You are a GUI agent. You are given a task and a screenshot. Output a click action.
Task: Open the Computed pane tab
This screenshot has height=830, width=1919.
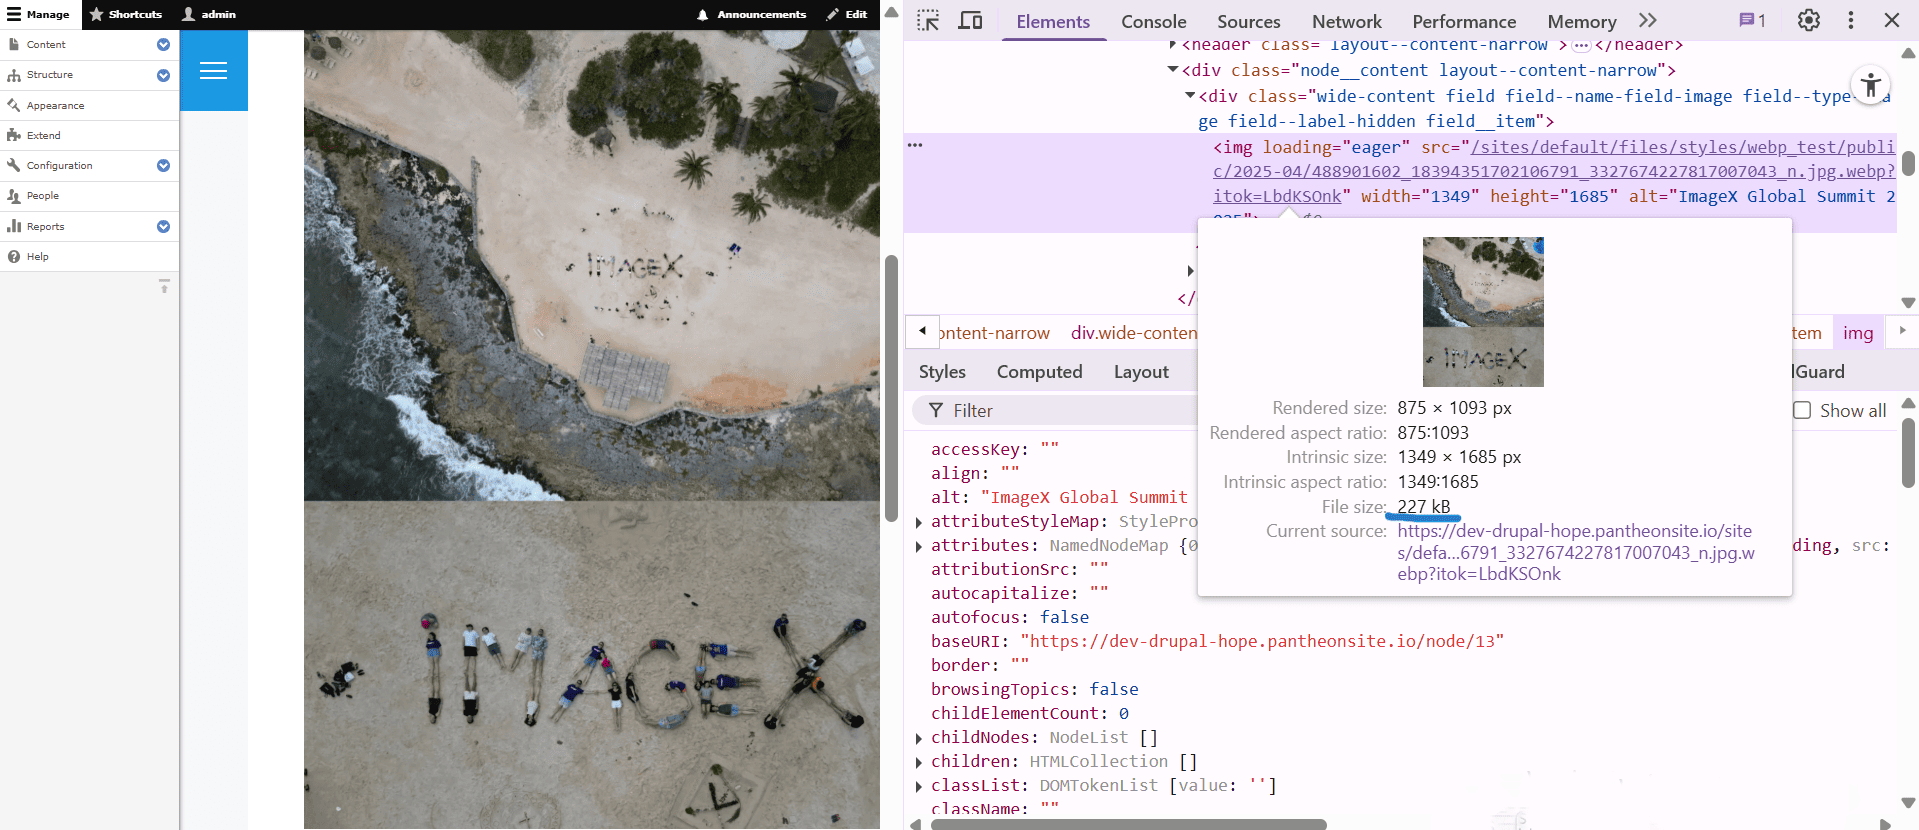(1039, 372)
